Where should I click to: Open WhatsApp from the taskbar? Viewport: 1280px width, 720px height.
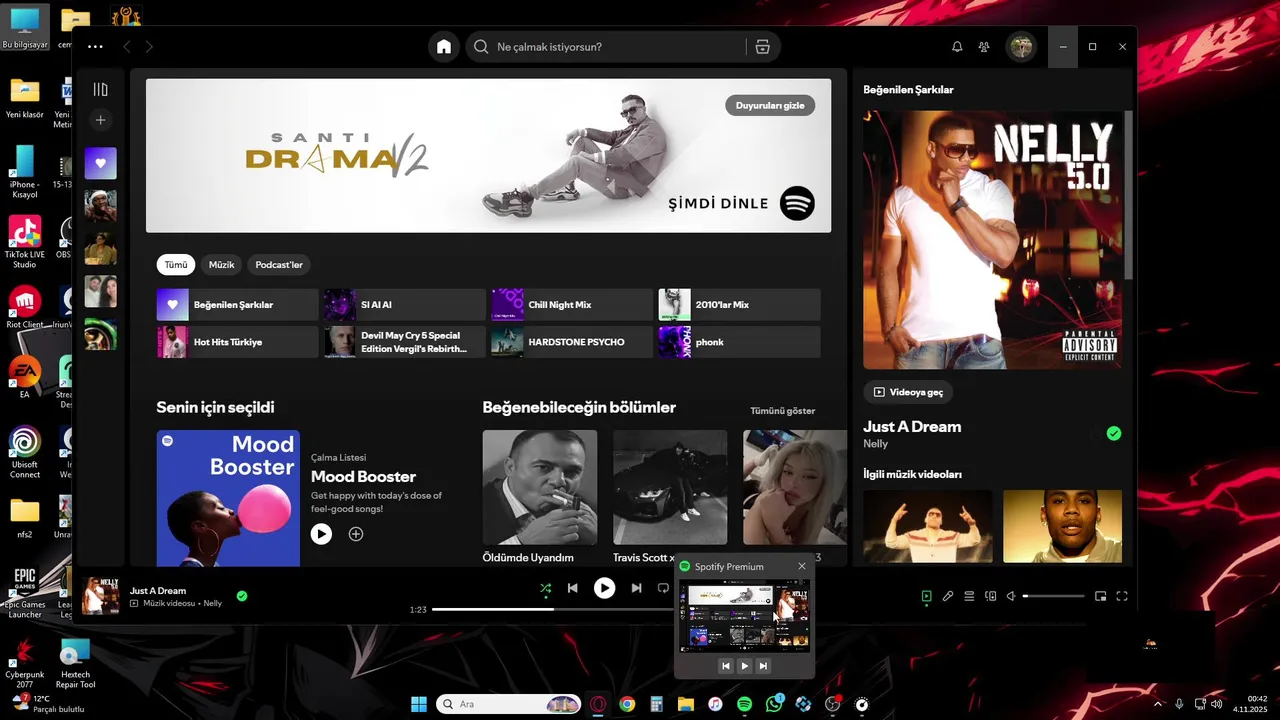point(774,704)
